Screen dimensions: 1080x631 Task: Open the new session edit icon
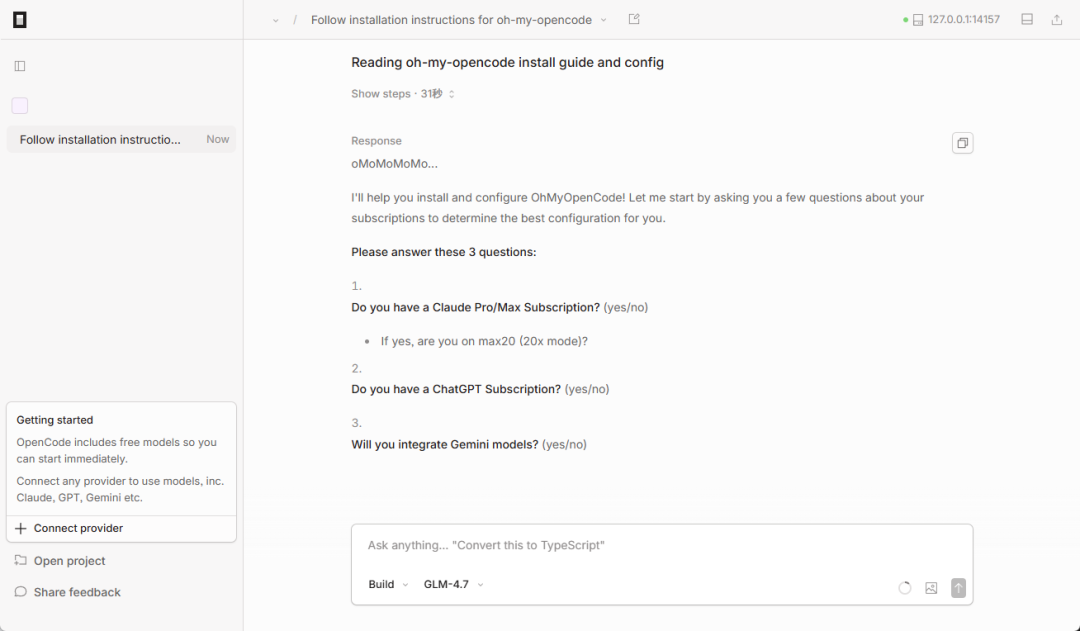(x=634, y=19)
